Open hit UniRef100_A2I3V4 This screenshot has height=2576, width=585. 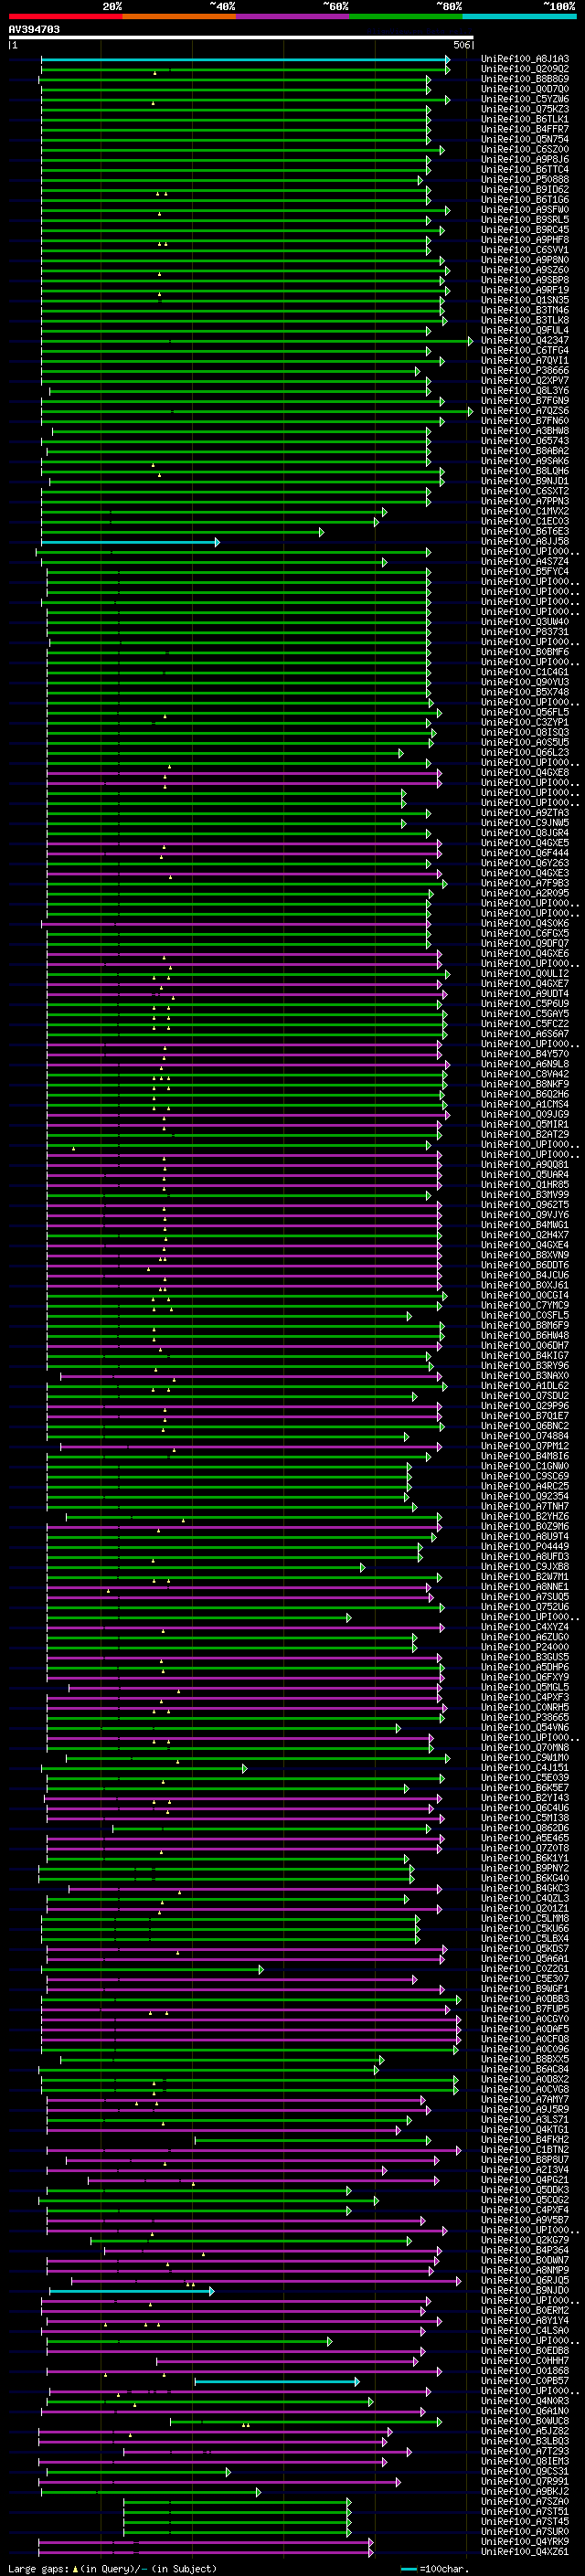pyautogui.click(x=525, y=2169)
